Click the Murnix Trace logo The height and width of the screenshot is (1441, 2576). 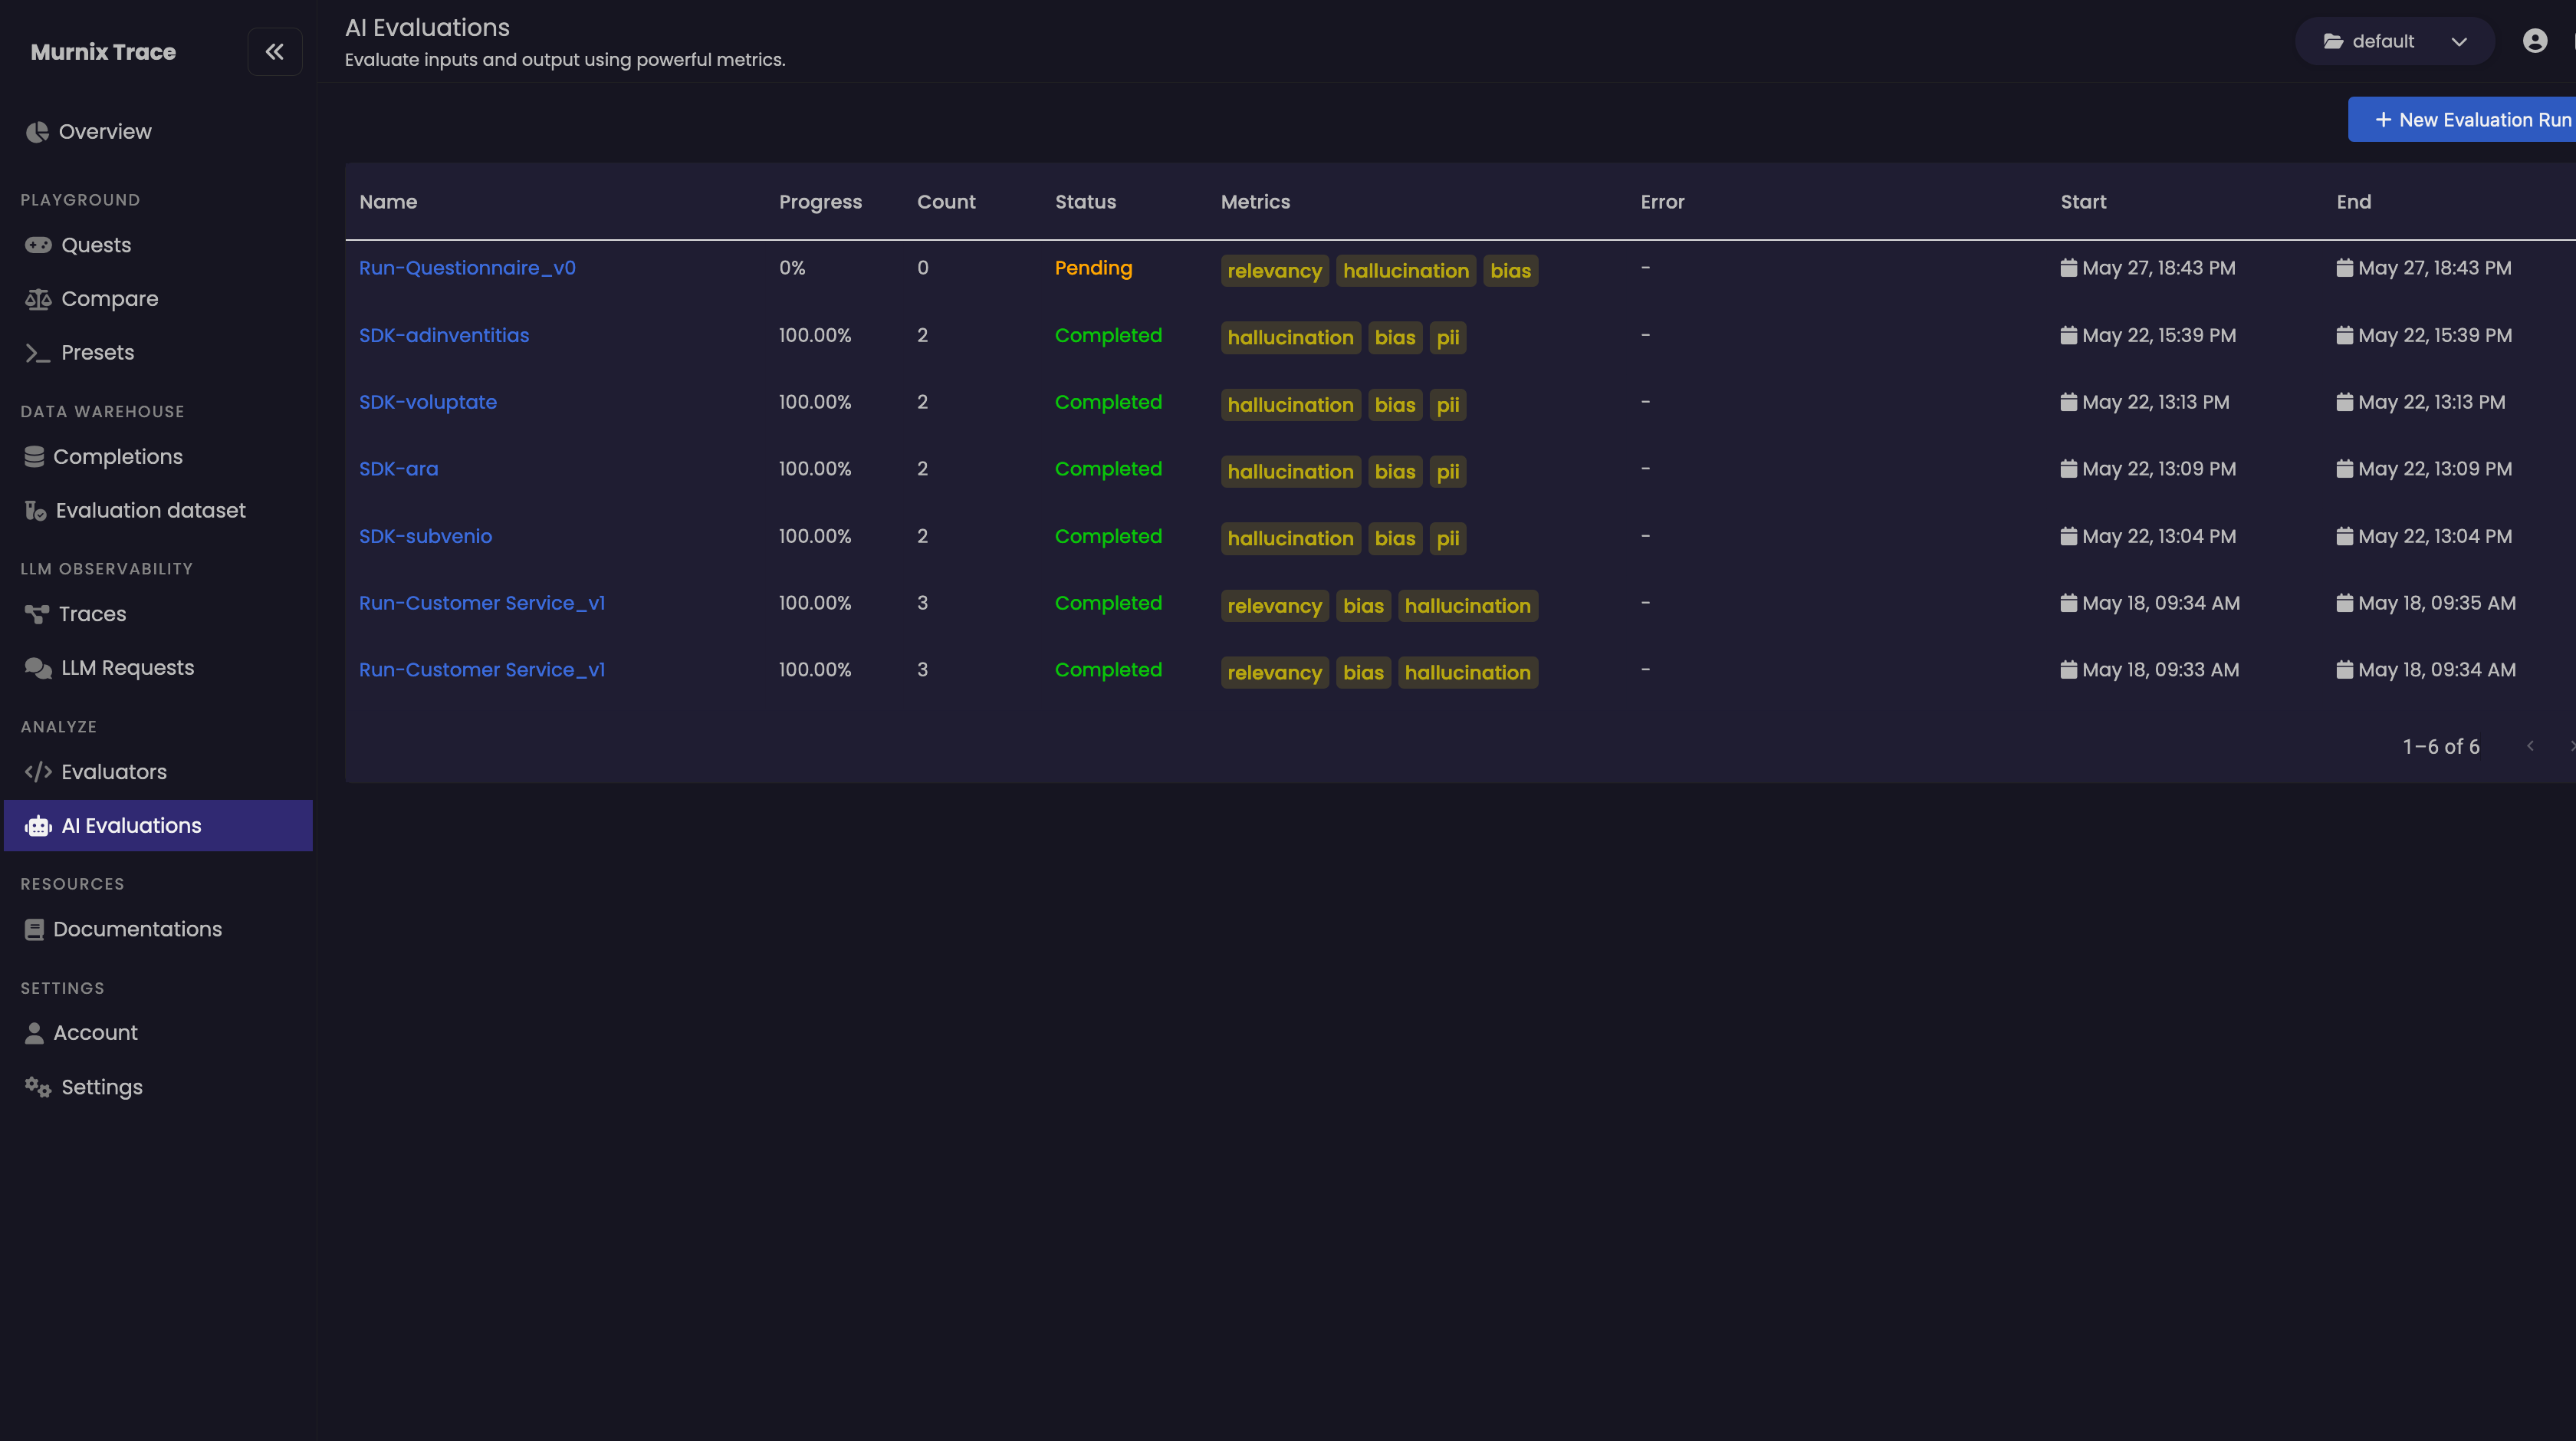point(103,52)
